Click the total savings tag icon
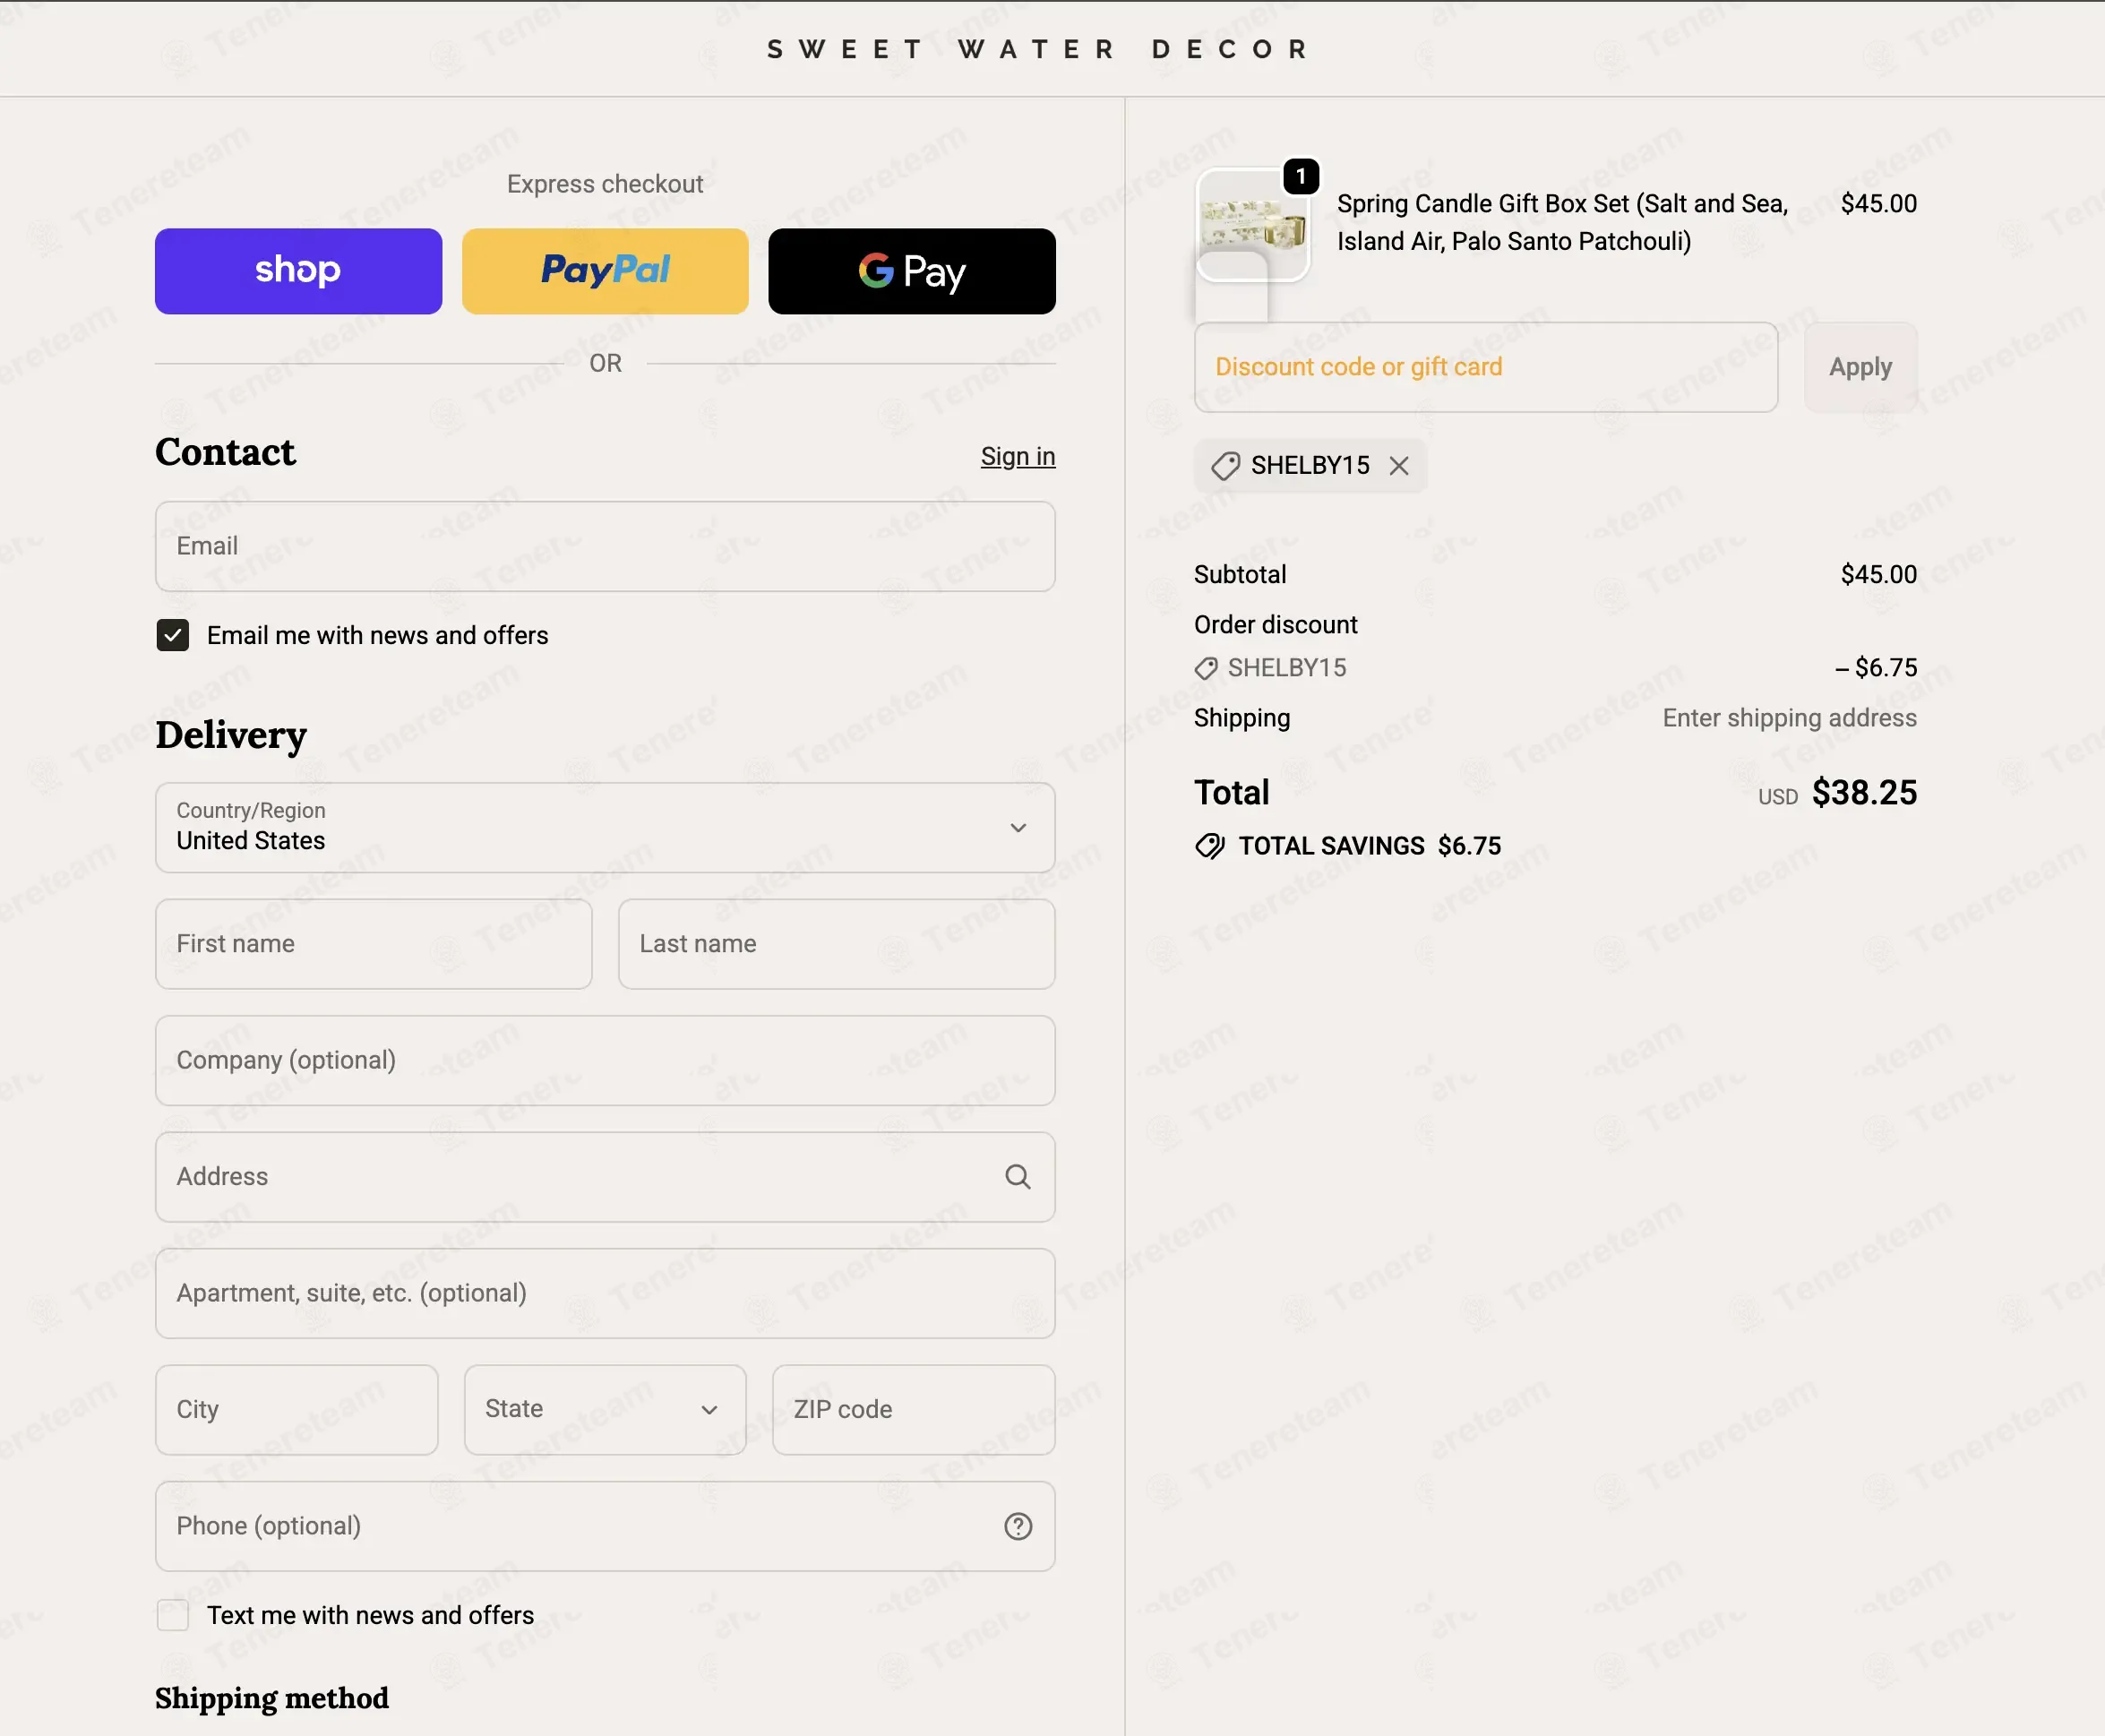The image size is (2105, 1736). (x=1209, y=846)
